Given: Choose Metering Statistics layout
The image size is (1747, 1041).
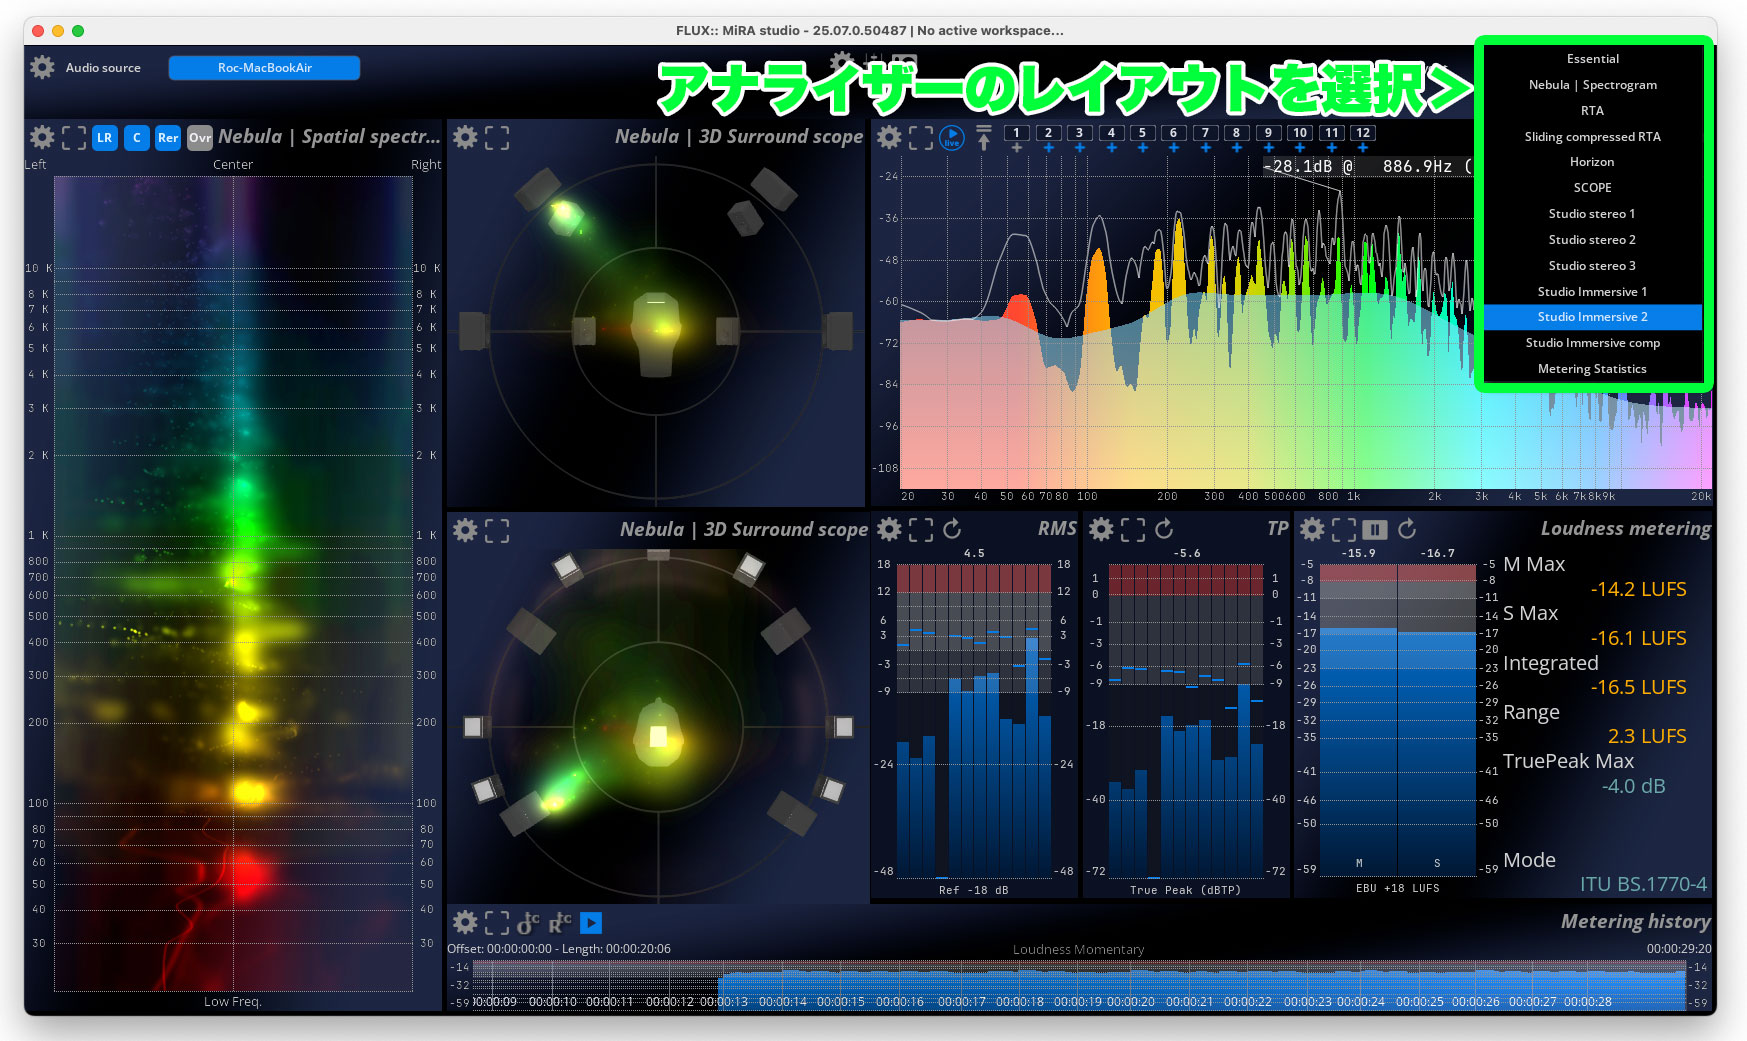Looking at the screenshot, I should coord(1592,369).
